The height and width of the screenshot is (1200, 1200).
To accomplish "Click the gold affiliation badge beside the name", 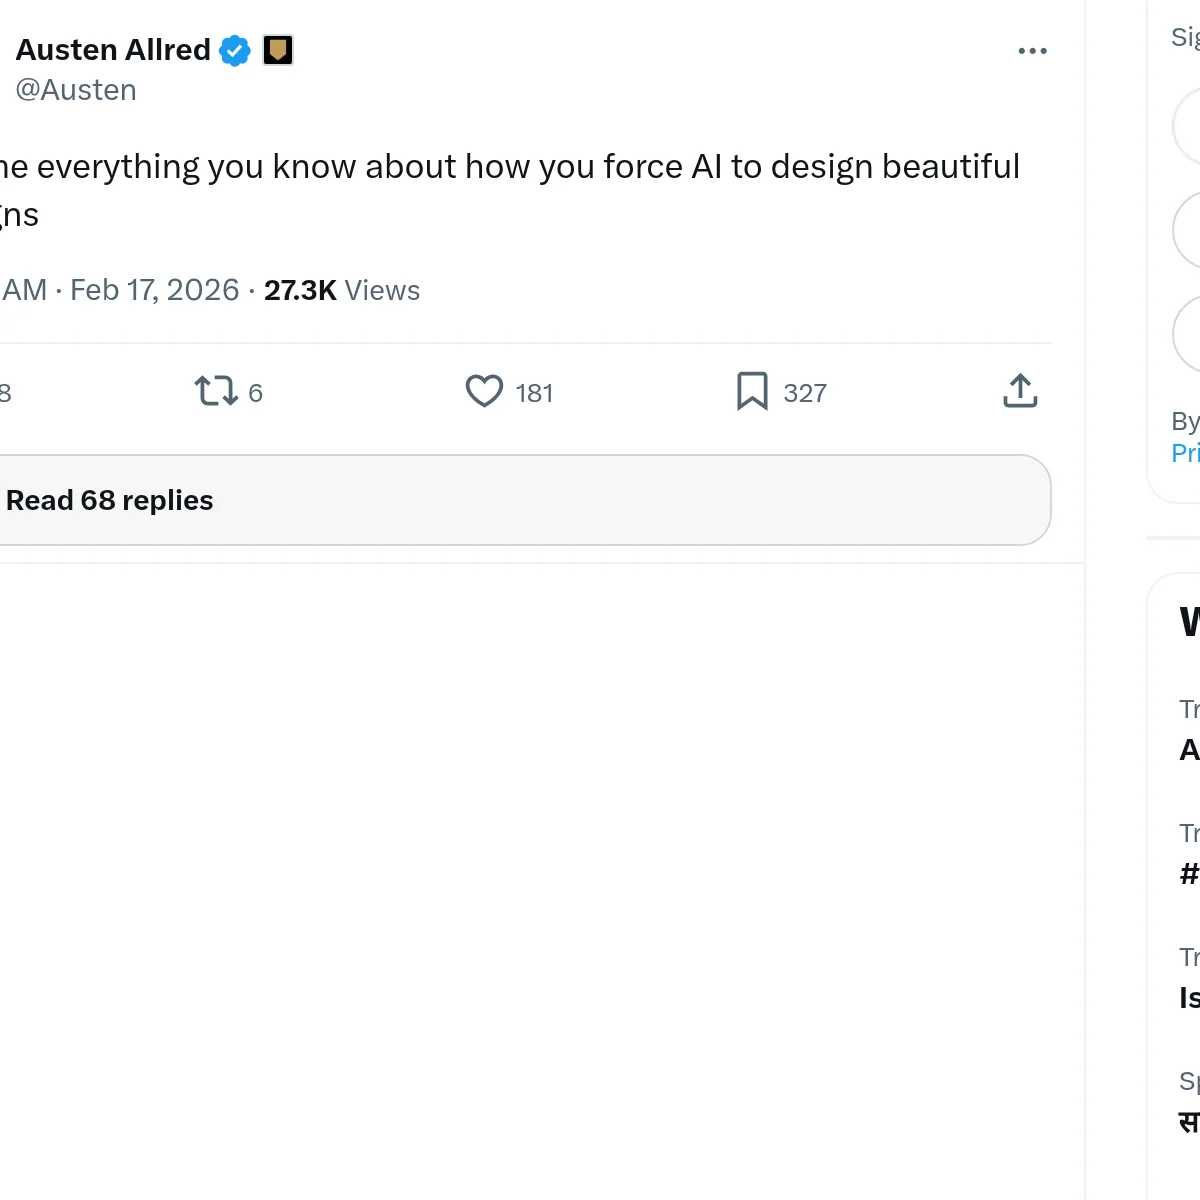I will 277,49.
